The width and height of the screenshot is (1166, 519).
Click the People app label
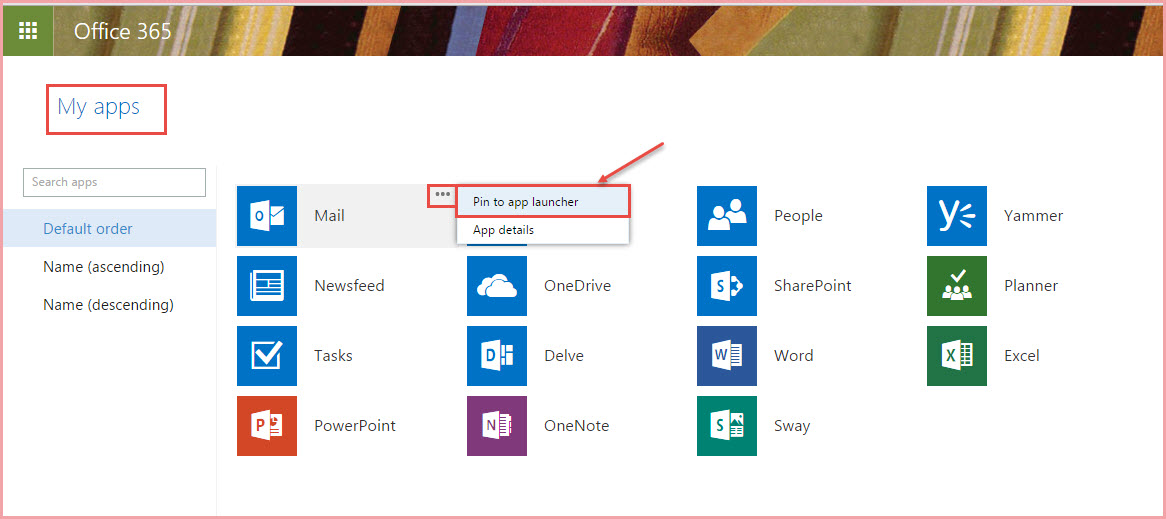798,216
